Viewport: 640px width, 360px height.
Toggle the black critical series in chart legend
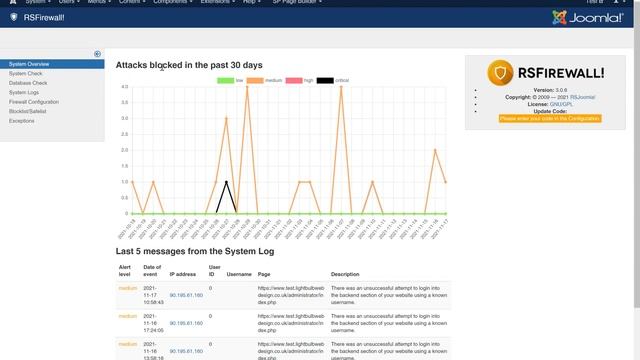click(333, 80)
